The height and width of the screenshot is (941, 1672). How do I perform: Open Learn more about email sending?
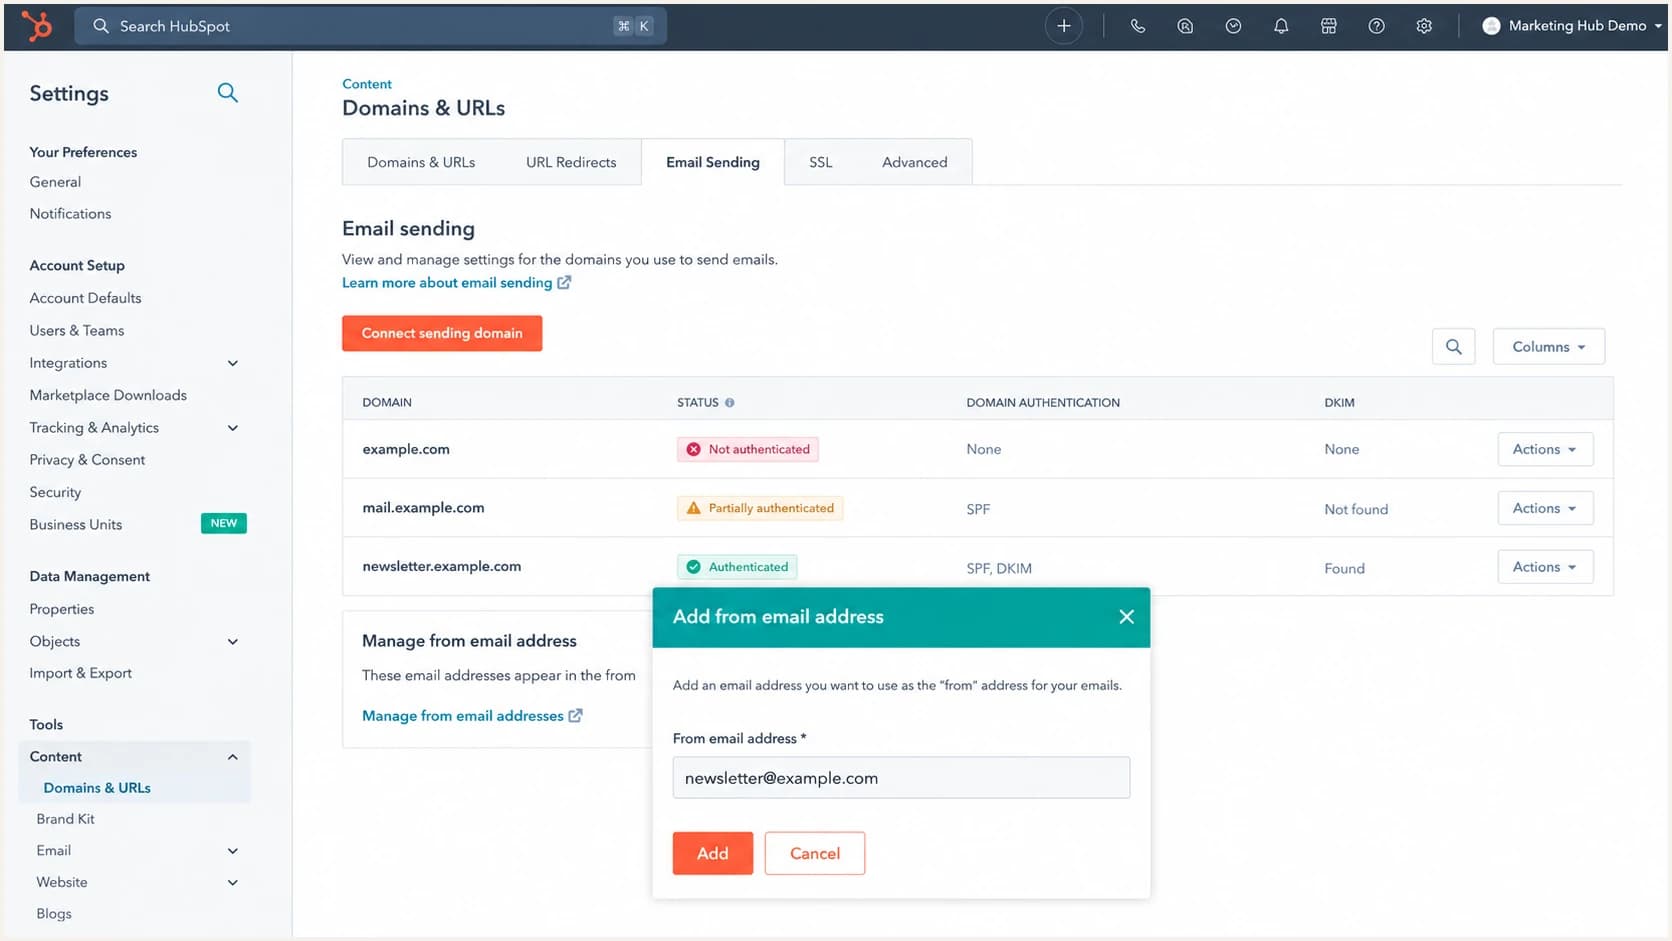coord(447,283)
